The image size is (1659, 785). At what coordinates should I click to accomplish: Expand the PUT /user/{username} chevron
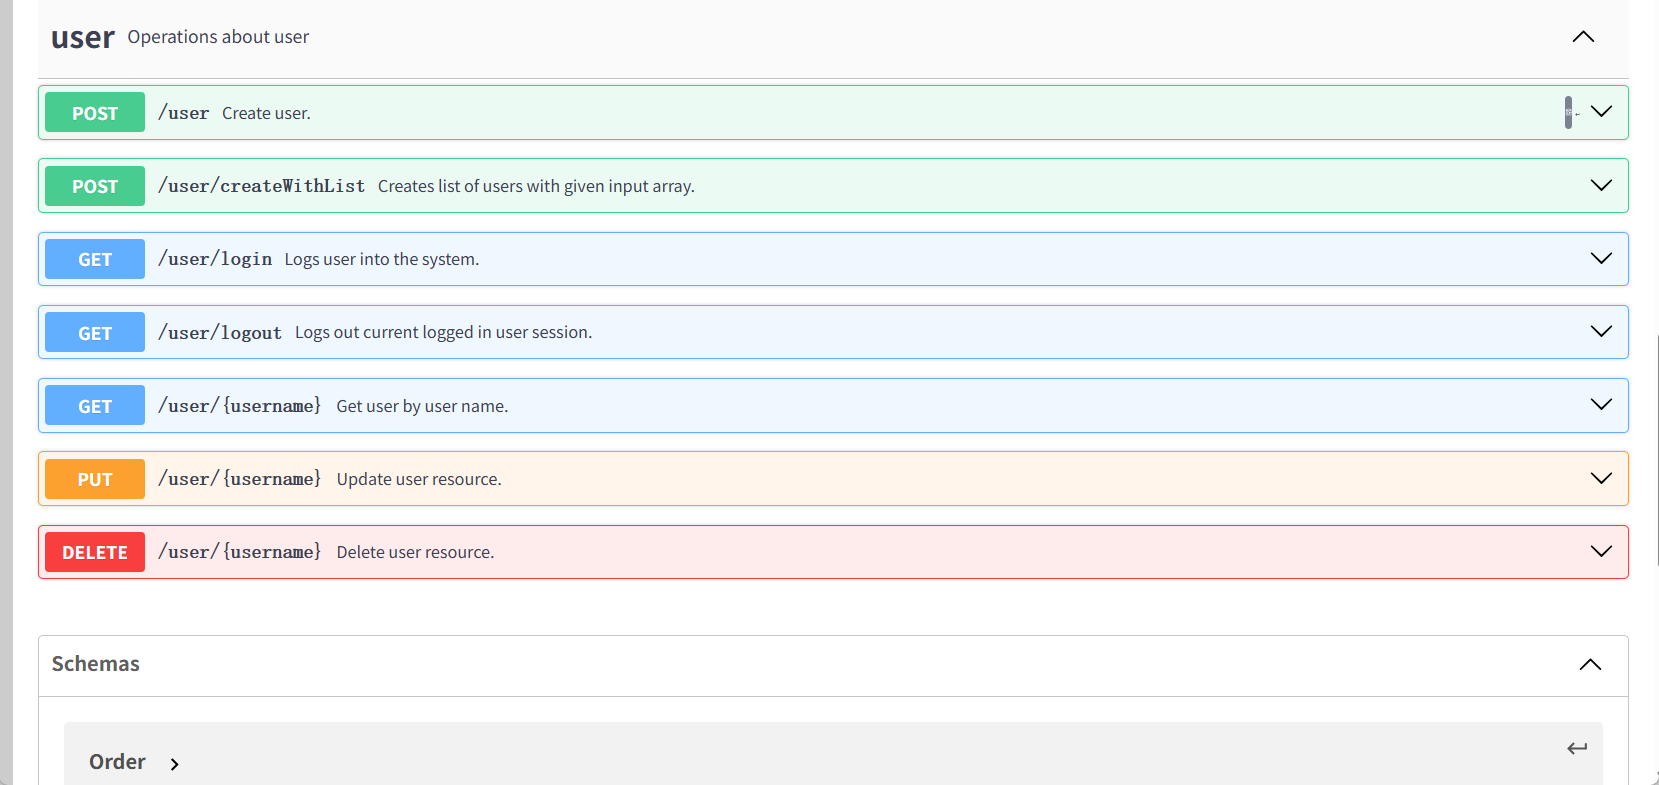click(1601, 478)
